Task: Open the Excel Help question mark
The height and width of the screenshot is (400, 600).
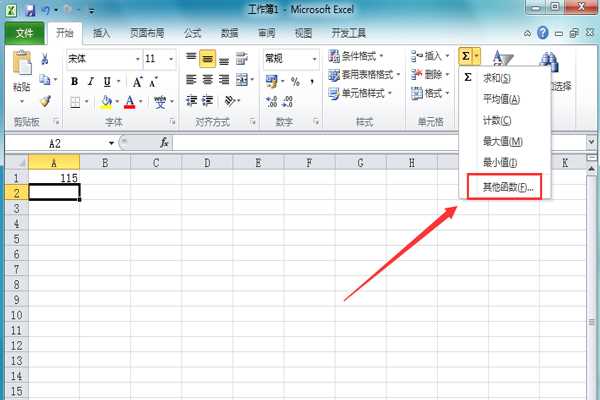Action: (x=543, y=33)
